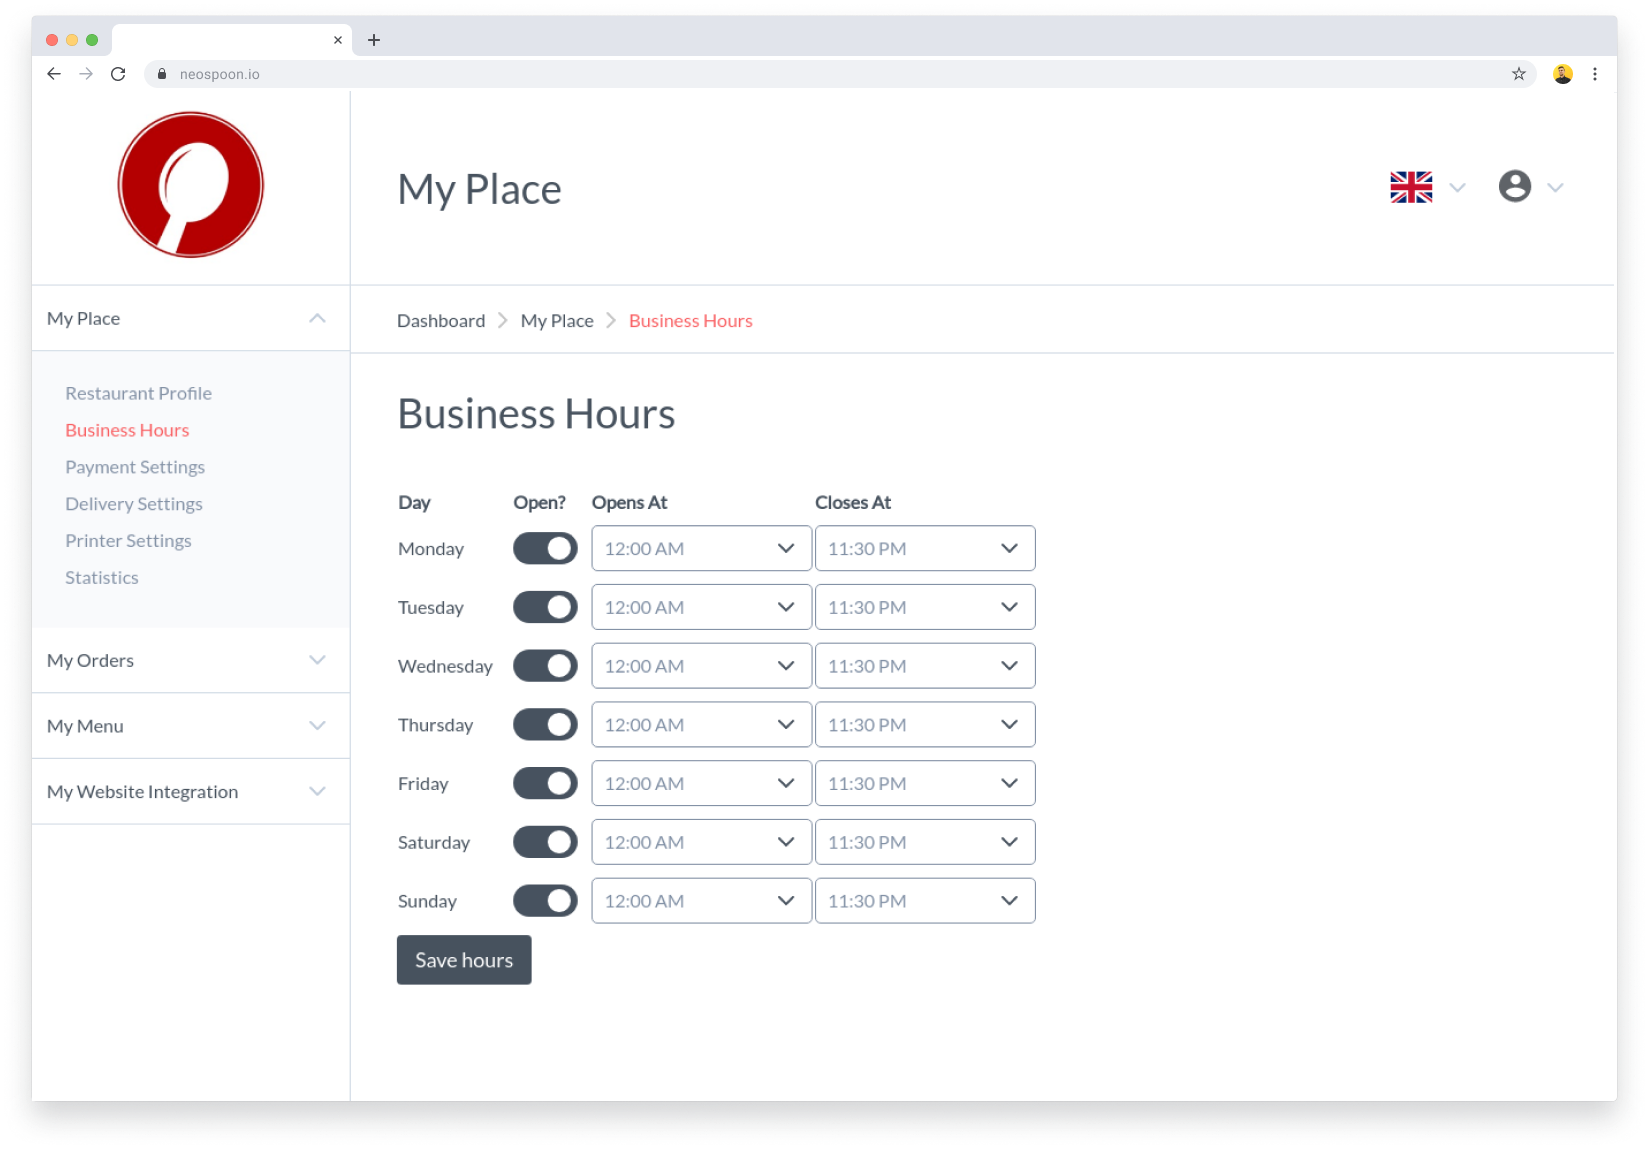Viewport: 1649px width, 1149px height.
Task: Click the Save hours button
Action: (x=464, y=960)
